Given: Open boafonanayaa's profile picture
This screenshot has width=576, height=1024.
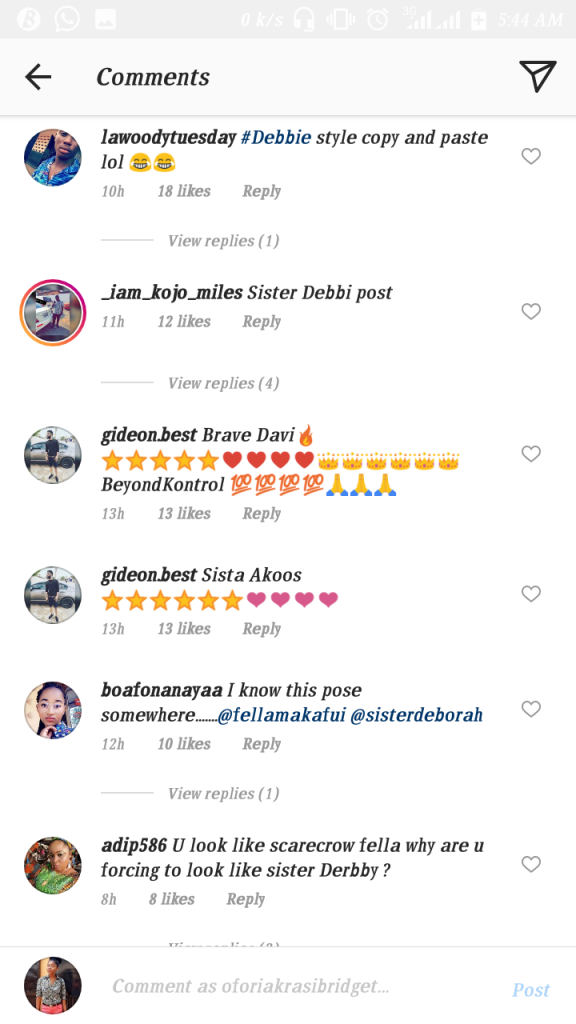Looking at the screenshot, I should coord(53,711).
